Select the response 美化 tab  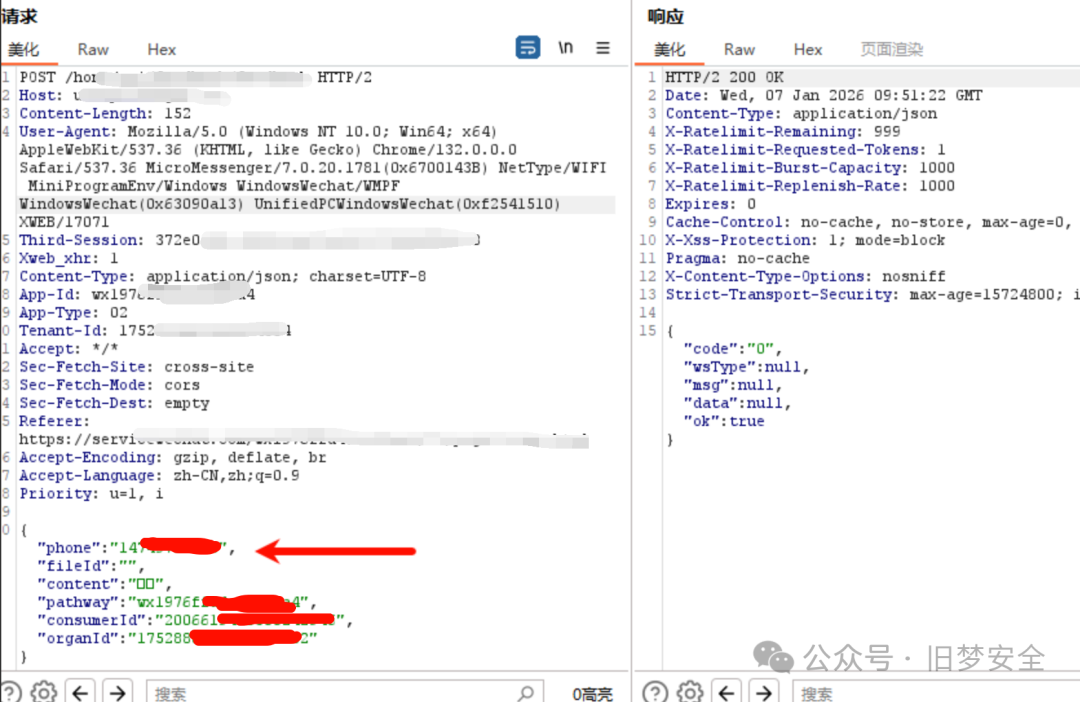[669, 50]
